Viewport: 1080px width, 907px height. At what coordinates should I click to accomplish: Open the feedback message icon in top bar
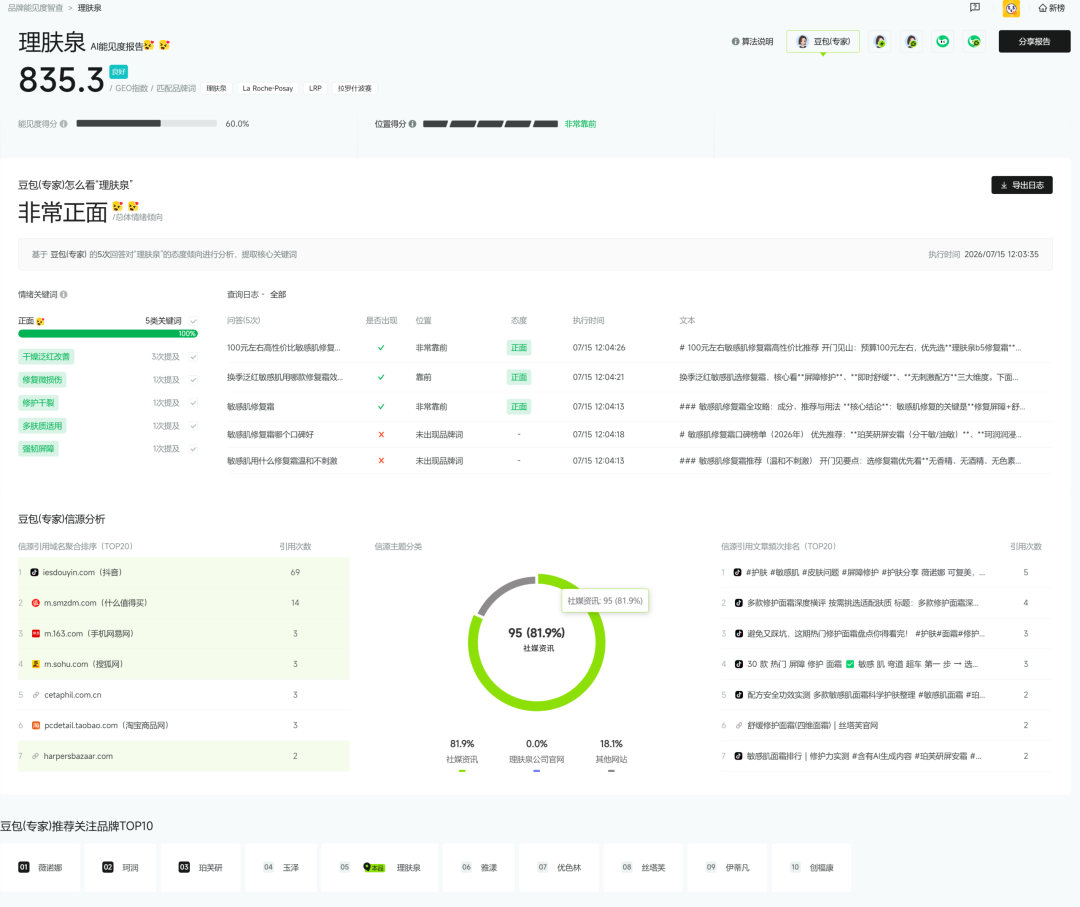pos(975,8)
